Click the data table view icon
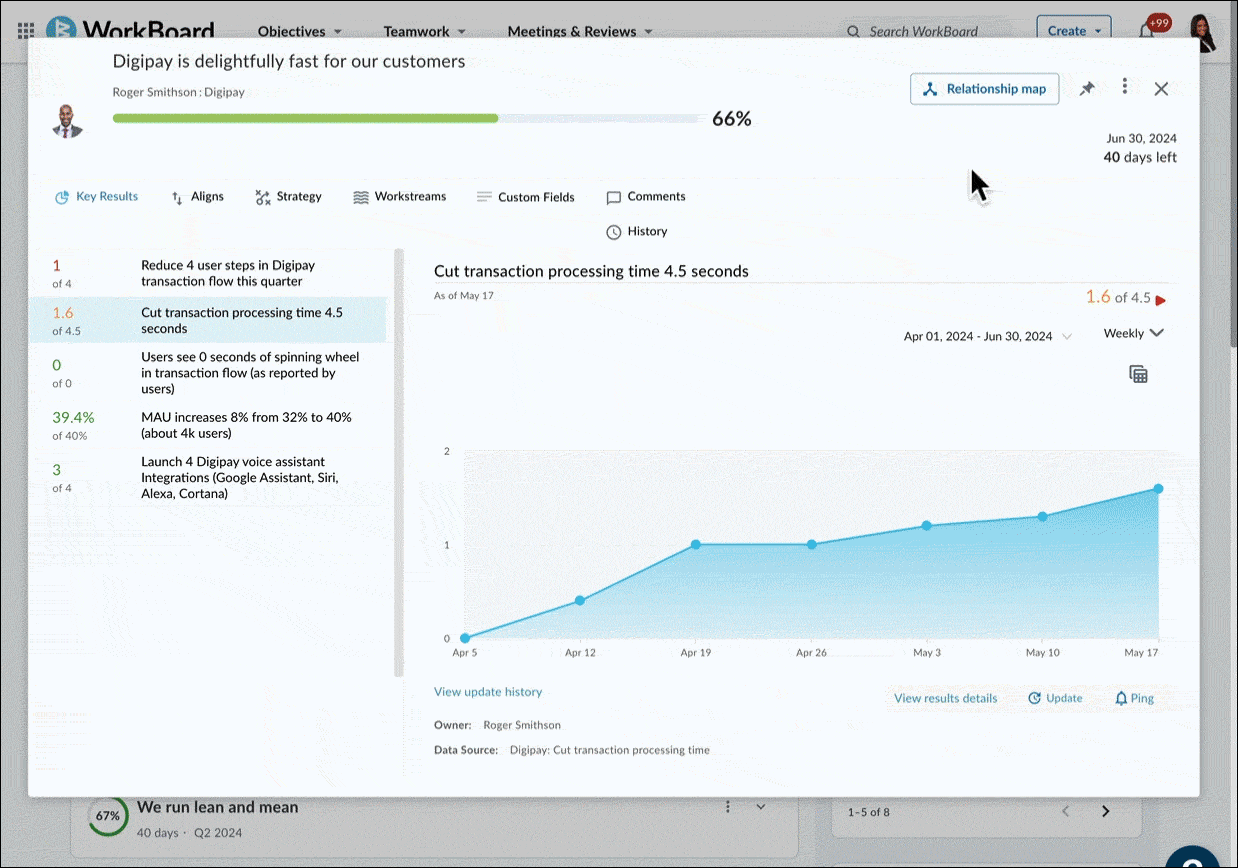 [1138, 374]
